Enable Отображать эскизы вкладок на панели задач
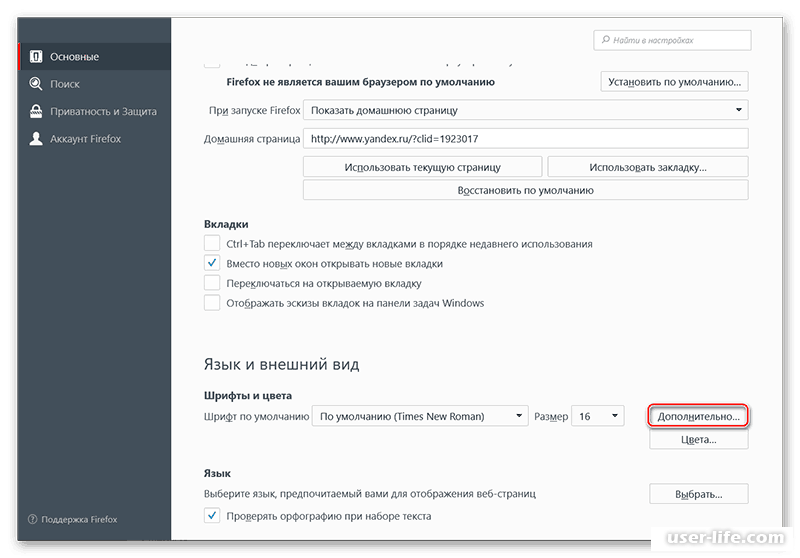Screen dimensions: 800x558 point(212,303)
